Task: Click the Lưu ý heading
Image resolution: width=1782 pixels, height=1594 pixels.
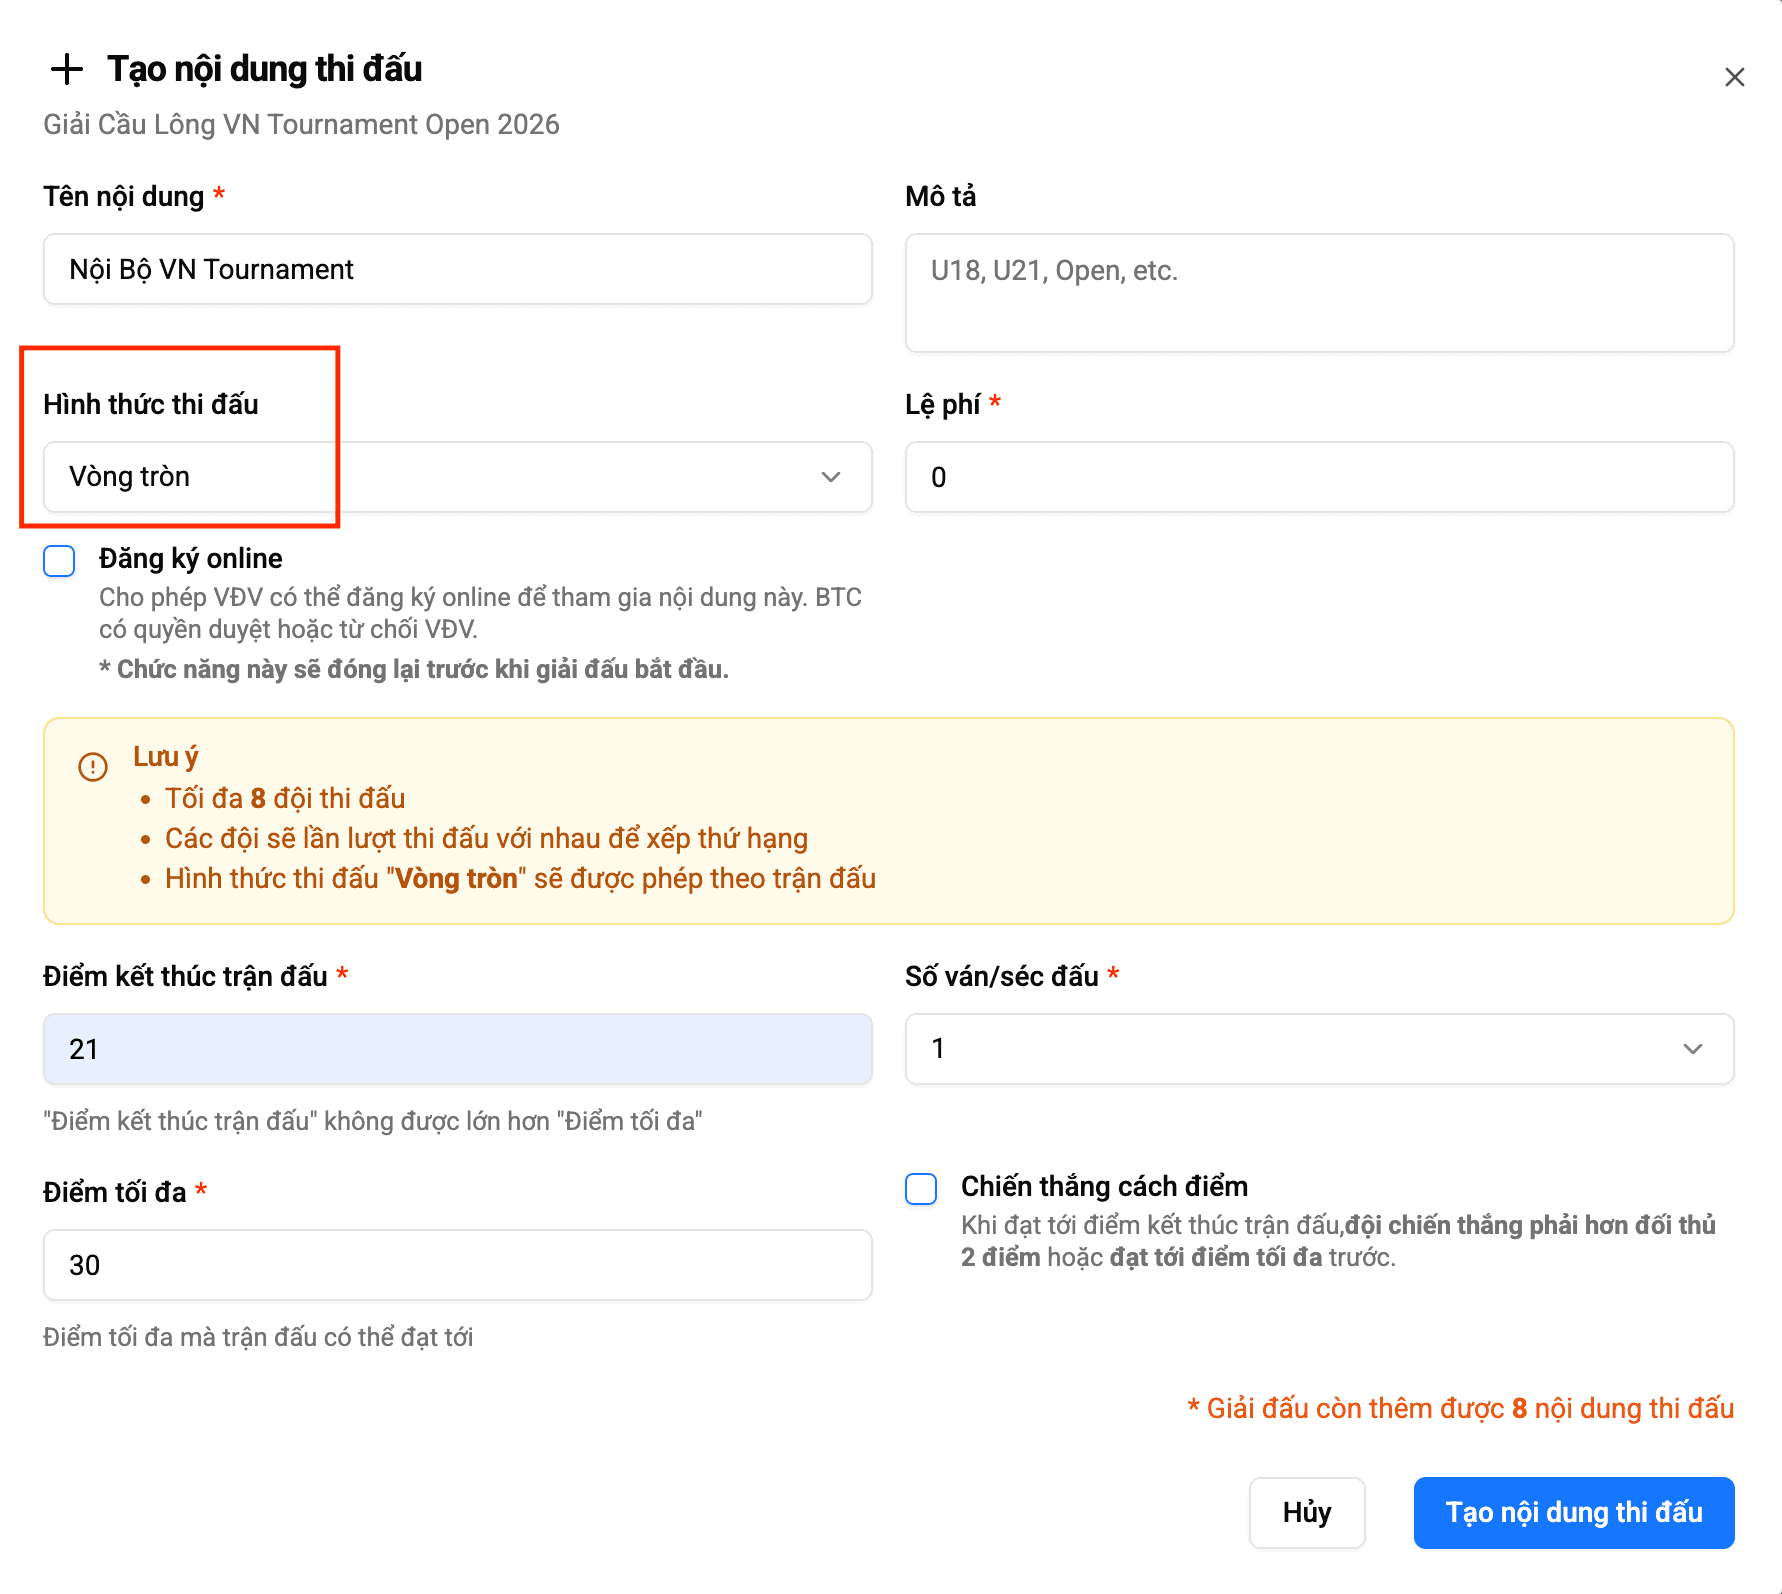Action: [166, 757]
